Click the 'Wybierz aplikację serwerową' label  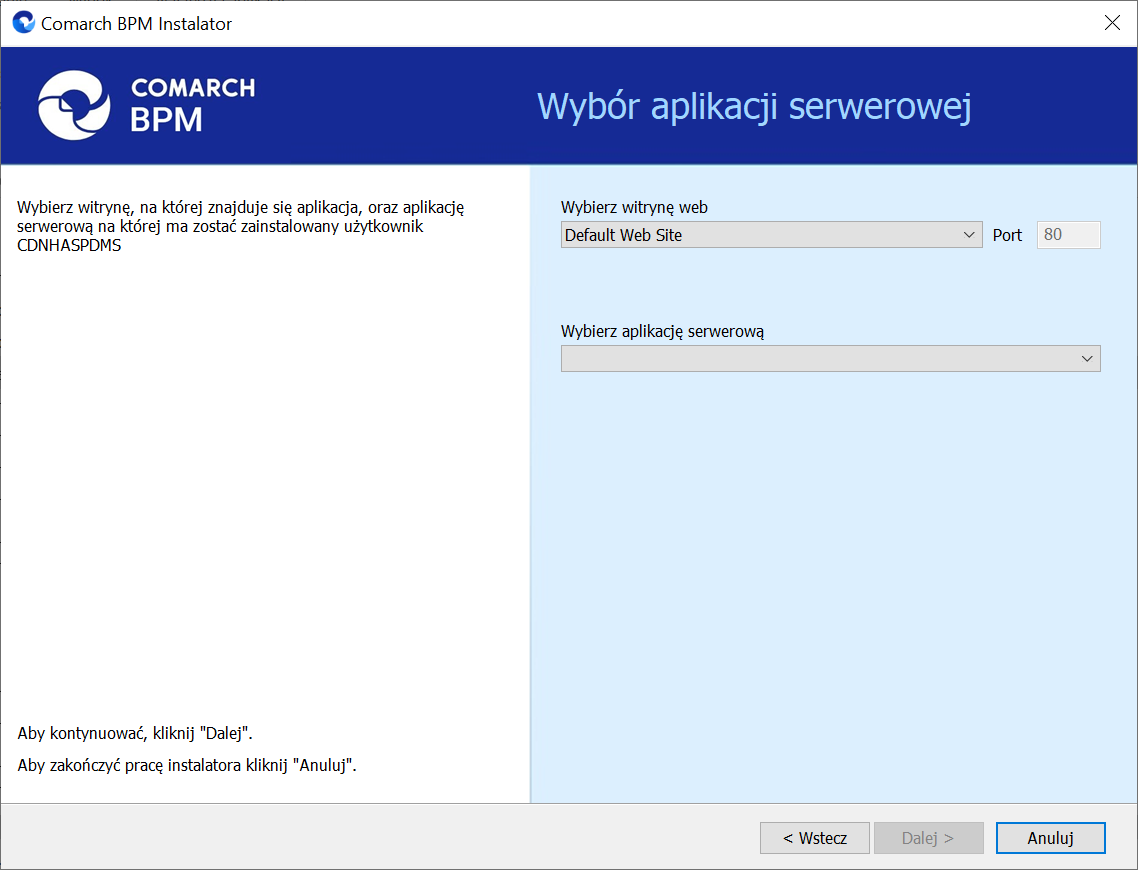tap(663, 332)
